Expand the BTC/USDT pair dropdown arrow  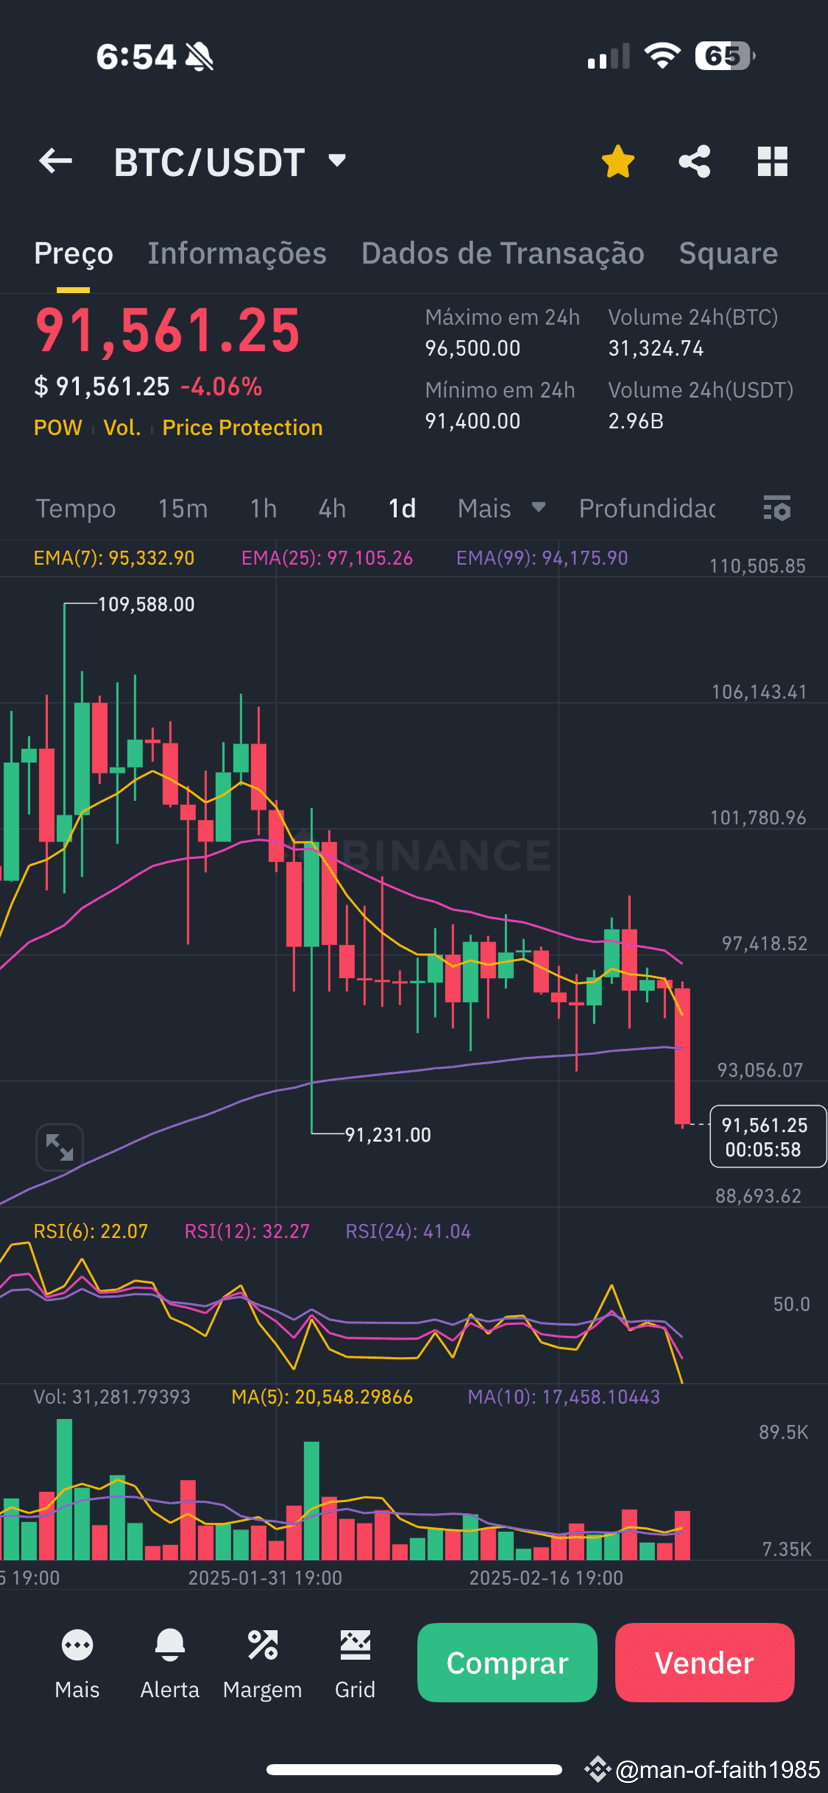[x=337, y=160]
